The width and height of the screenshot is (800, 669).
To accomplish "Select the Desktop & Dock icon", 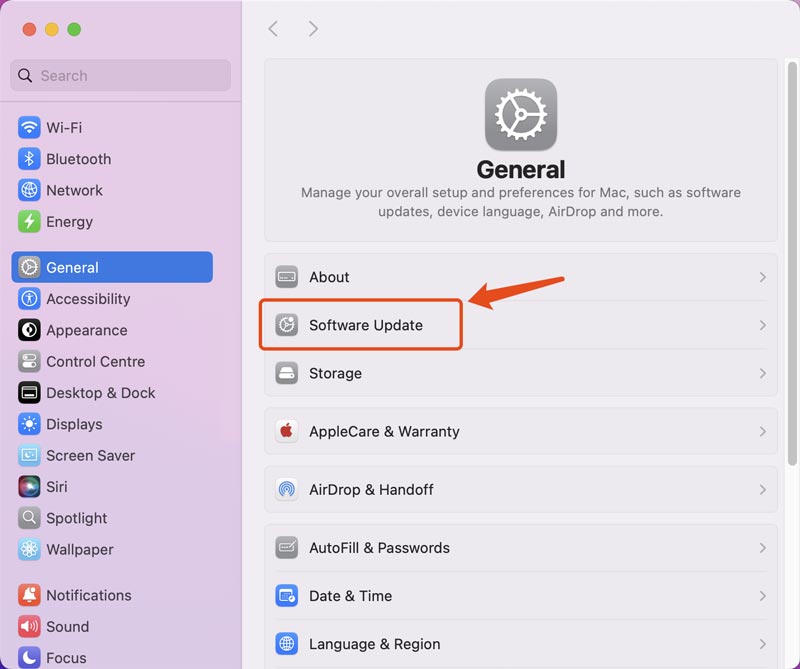I will point(29,392).
